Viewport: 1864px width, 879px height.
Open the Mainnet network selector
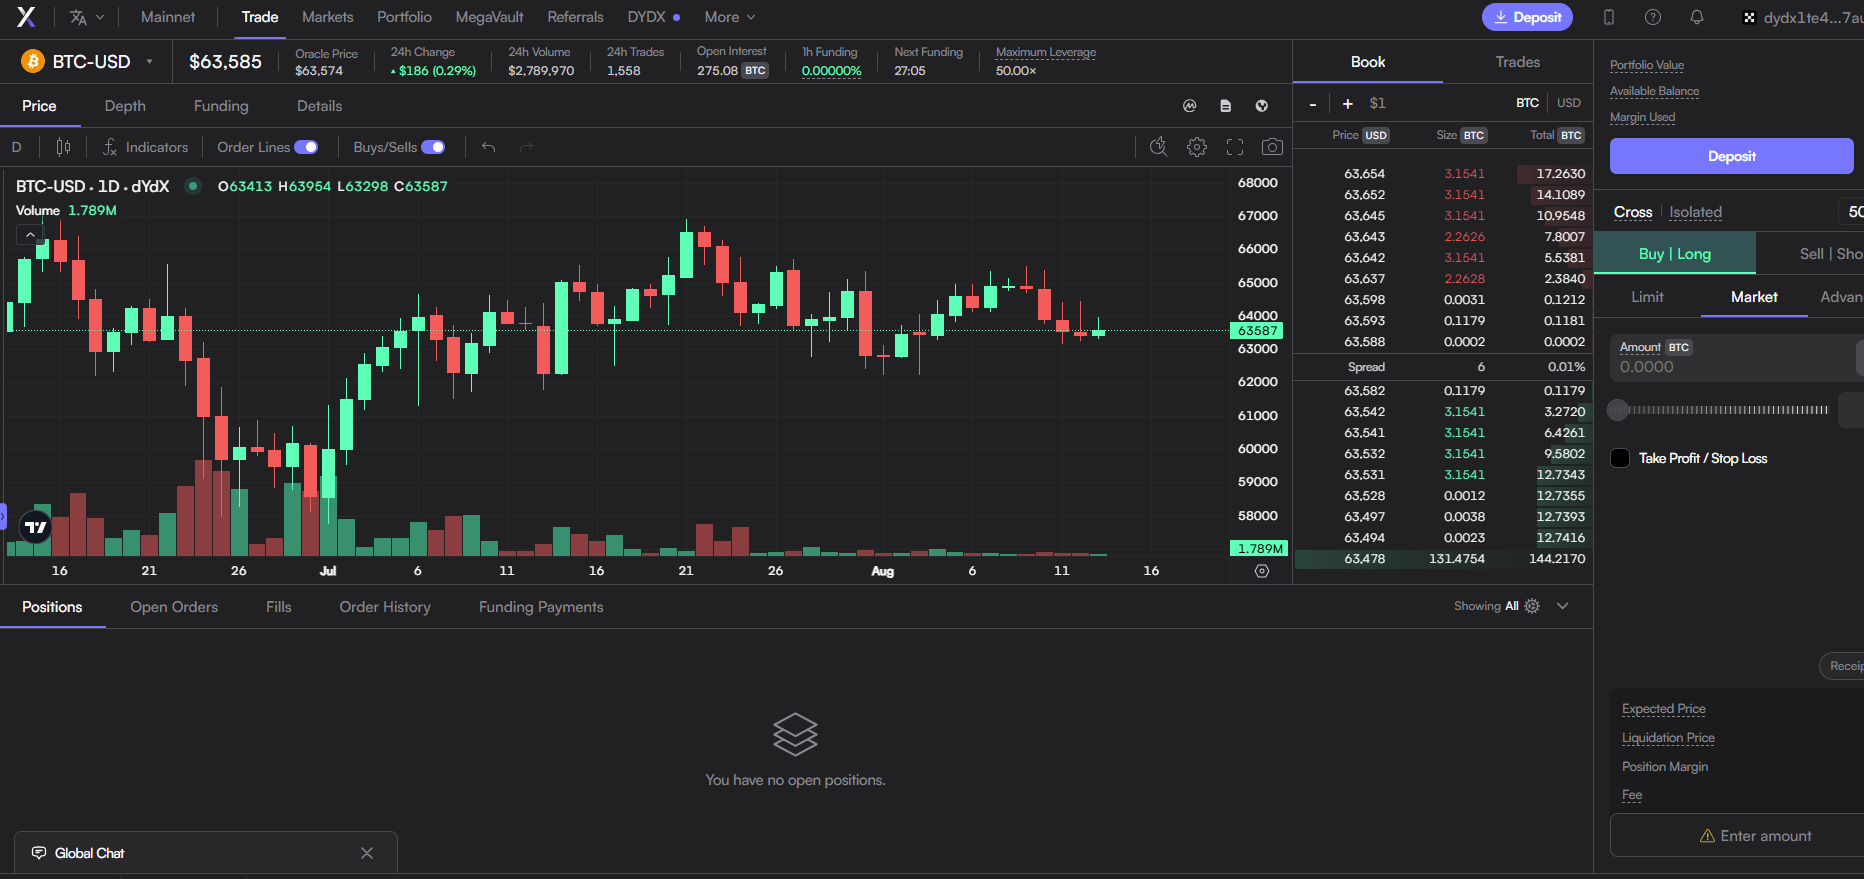click(x=168, y=17)
